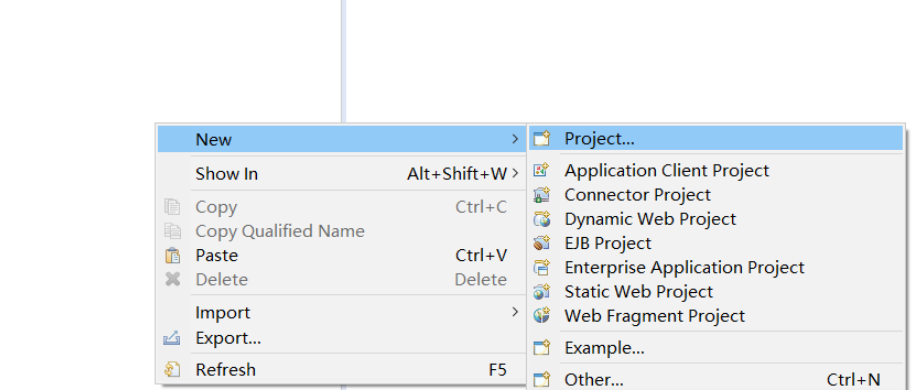
Task: Click the Refresh icon
Action: (x=172, y=370)
